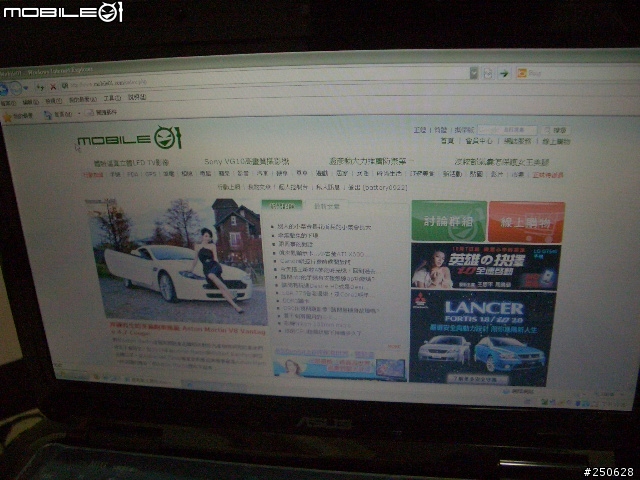640x480 pixels.
Task: Open the 網站服務 link
Action: (517, 141)
